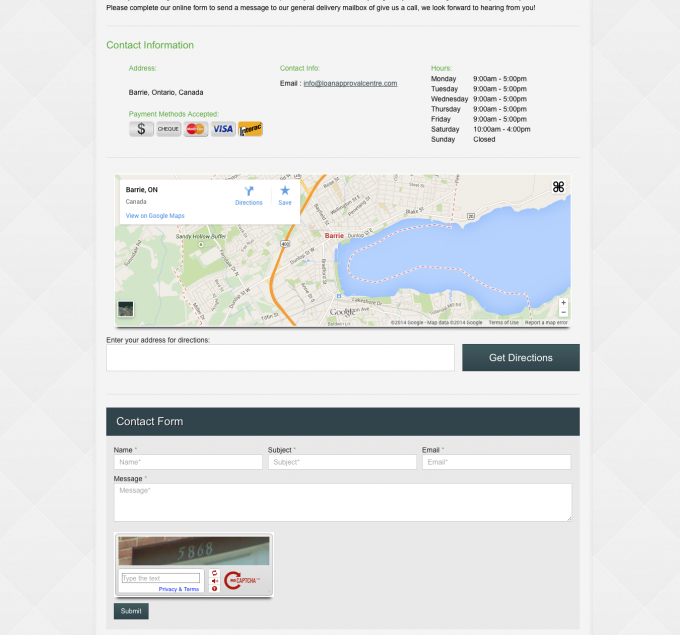Click the satellite view thumbnail on map
This screenshot has height=635, width=680.
[x=125, y=309]
